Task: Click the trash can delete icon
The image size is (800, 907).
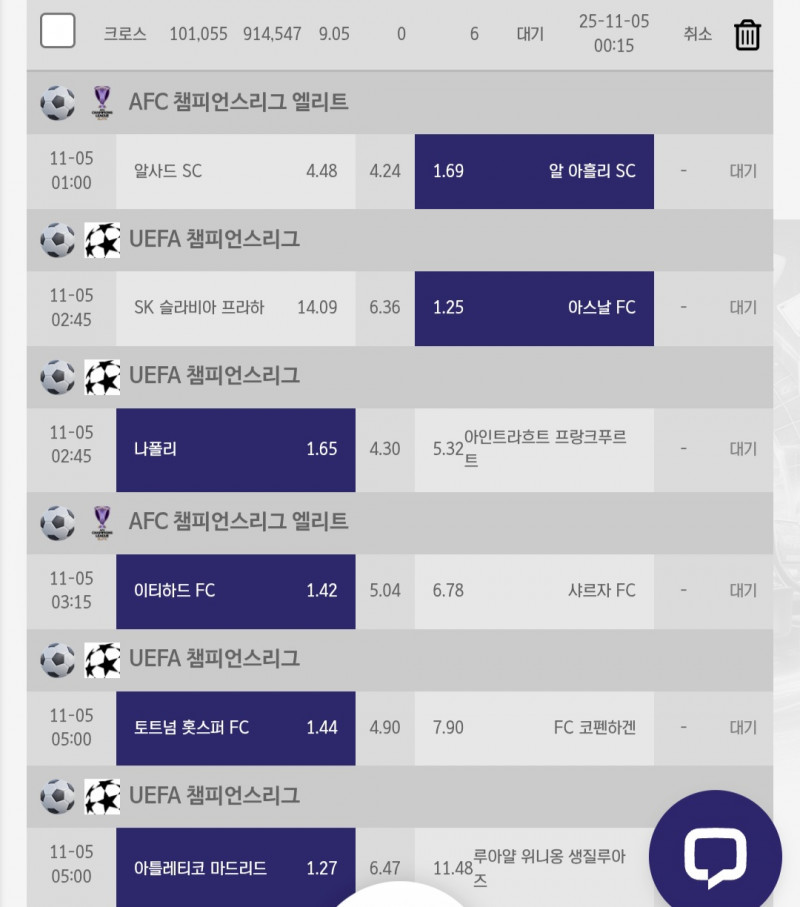Action: (x=747, y=35)
